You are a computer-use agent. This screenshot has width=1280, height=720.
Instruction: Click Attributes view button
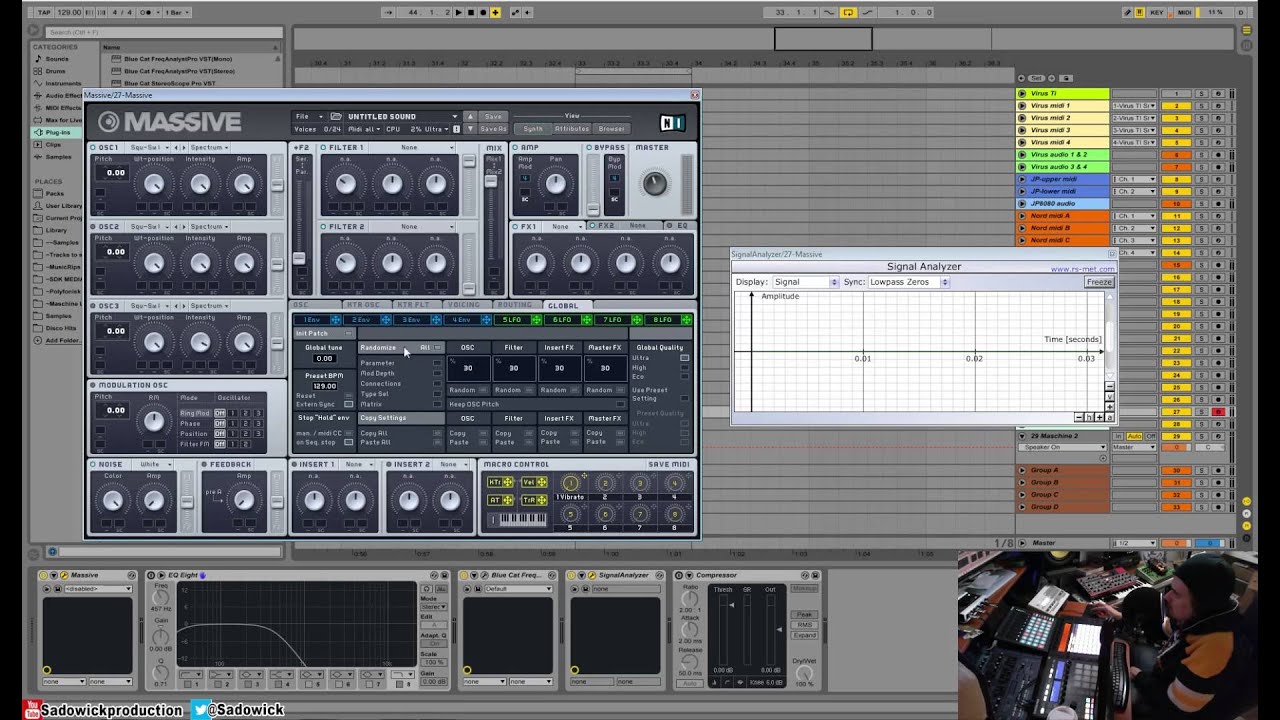tap(571, 128)
